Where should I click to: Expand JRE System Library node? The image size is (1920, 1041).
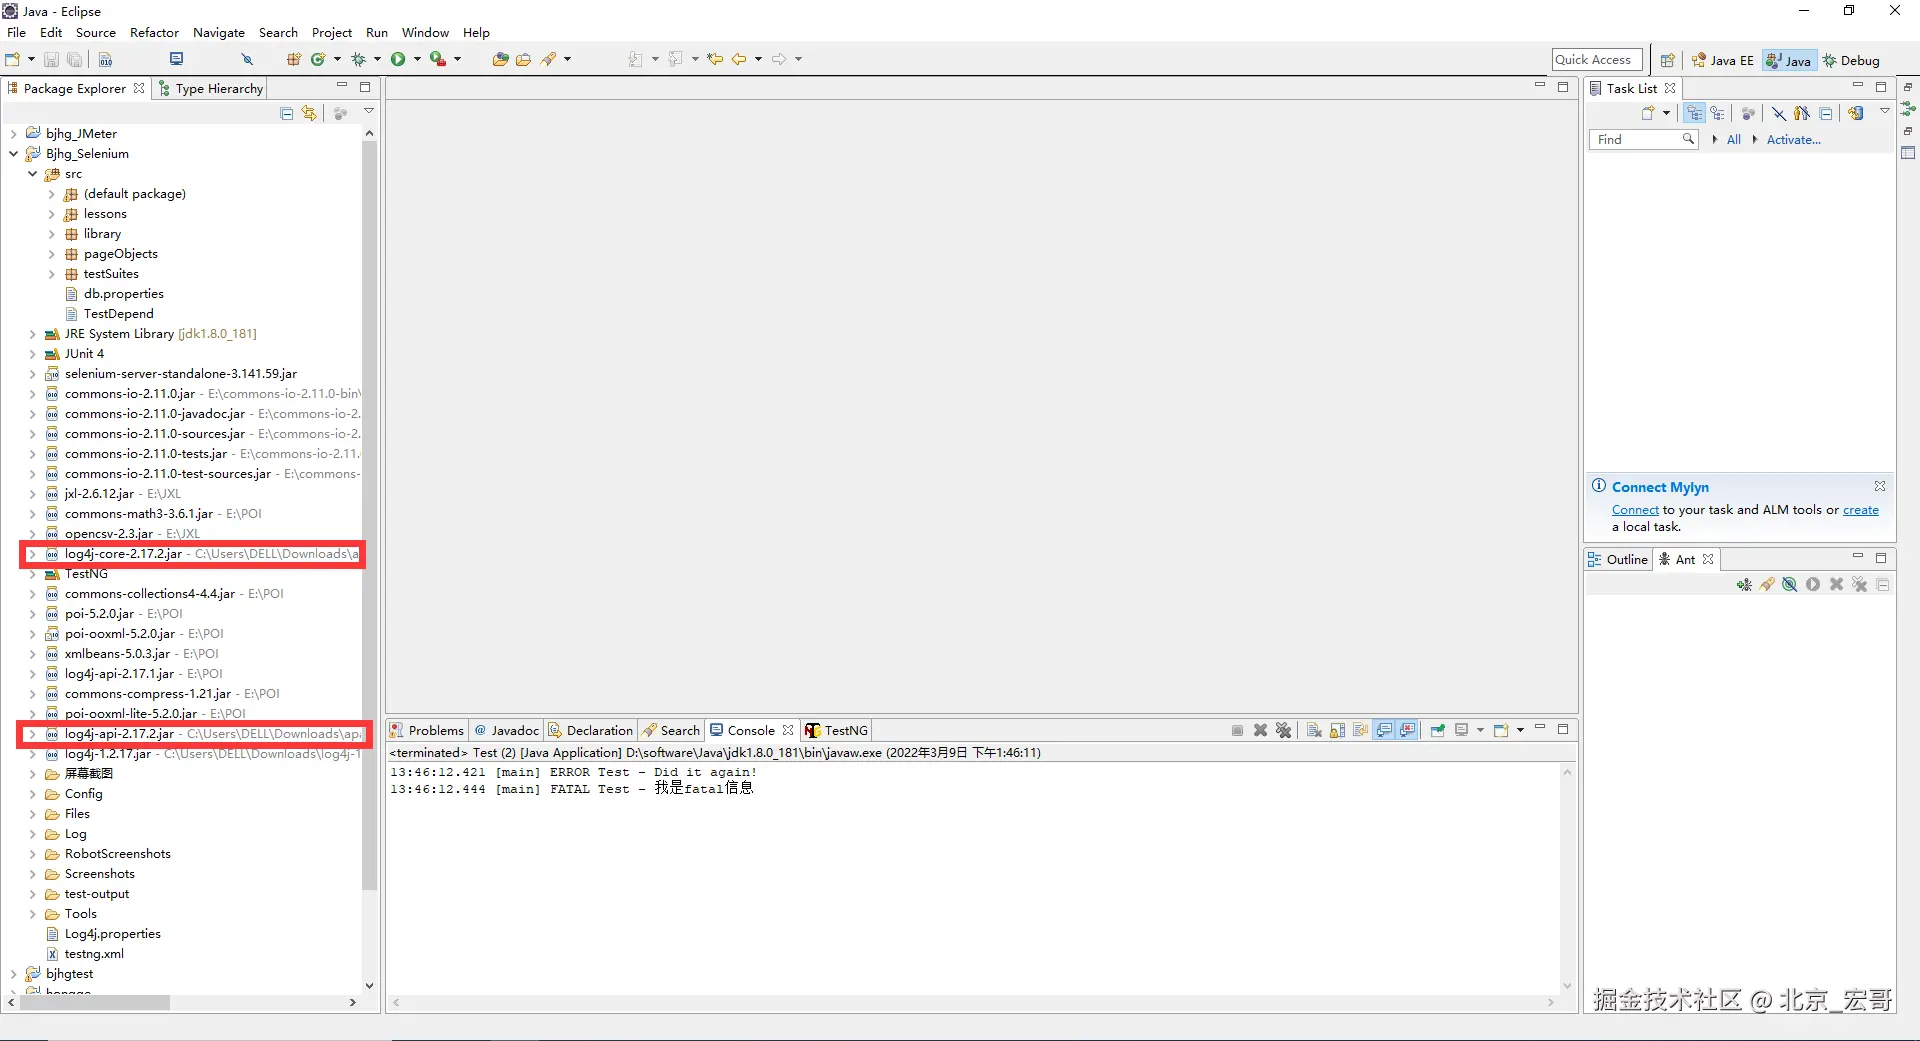[x=32, y=334]
